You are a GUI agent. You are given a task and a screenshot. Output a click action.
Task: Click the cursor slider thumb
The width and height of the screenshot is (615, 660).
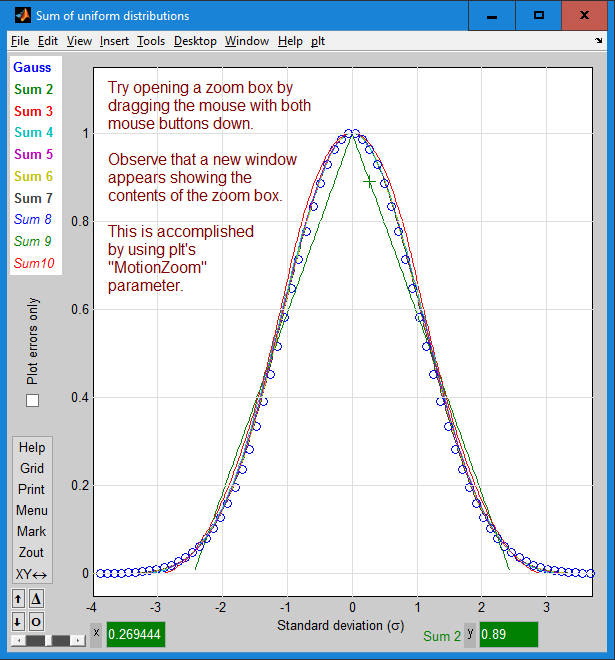pos(48,641)
